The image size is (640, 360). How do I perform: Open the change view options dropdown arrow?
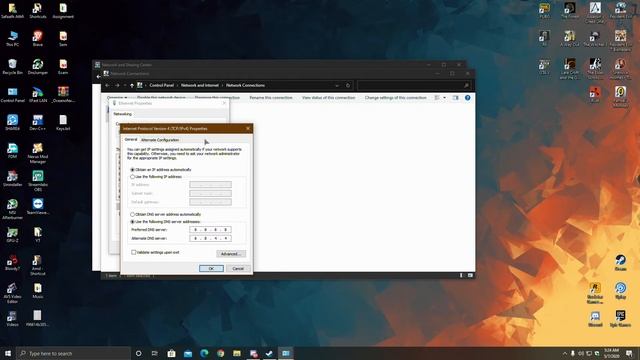(444, 98)
